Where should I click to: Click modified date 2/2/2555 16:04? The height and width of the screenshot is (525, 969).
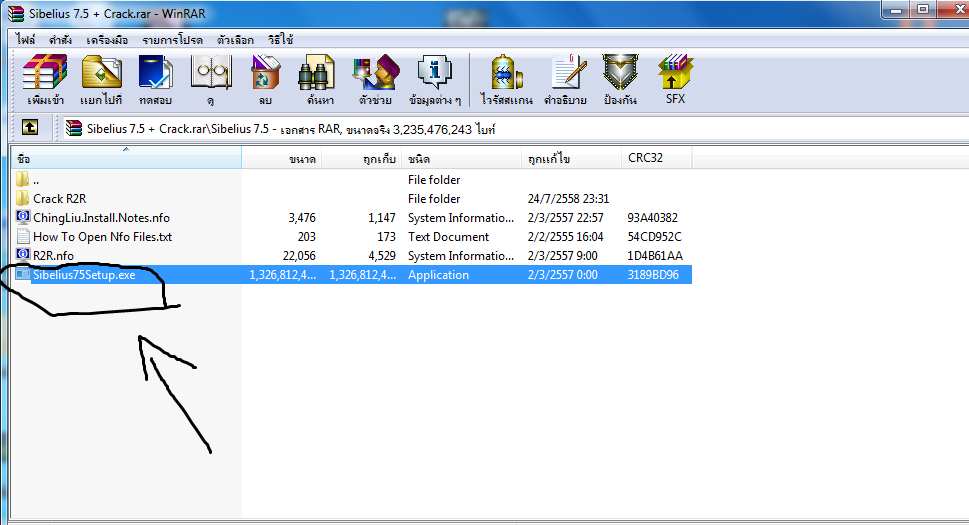(x=565, y=237)
